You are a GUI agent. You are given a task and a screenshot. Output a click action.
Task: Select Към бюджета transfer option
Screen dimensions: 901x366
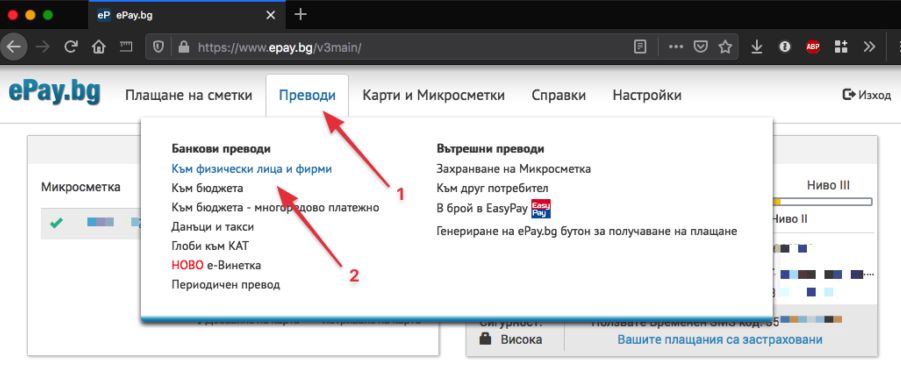207,188
